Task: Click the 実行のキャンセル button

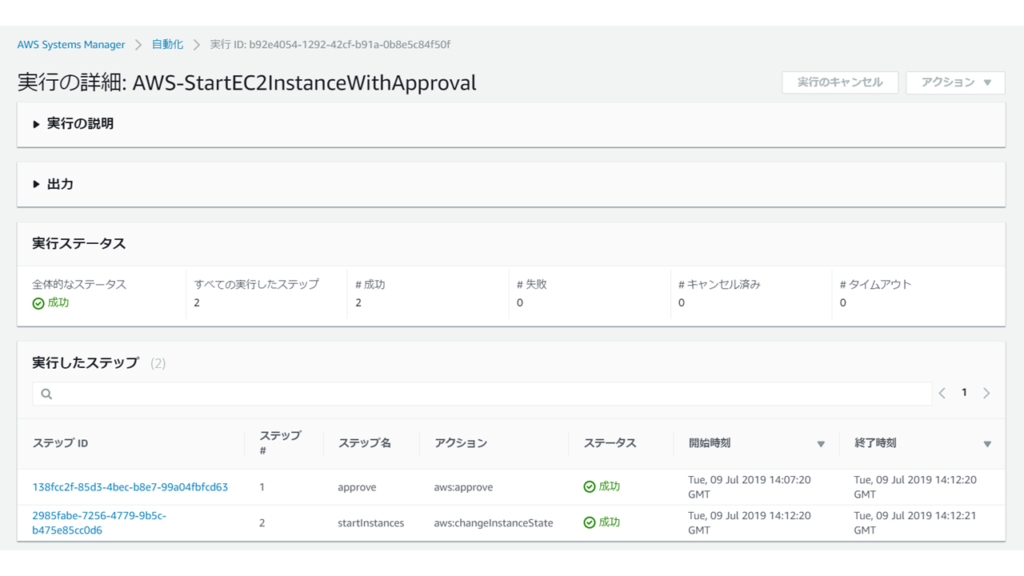Action: click(x=839, y=82)
